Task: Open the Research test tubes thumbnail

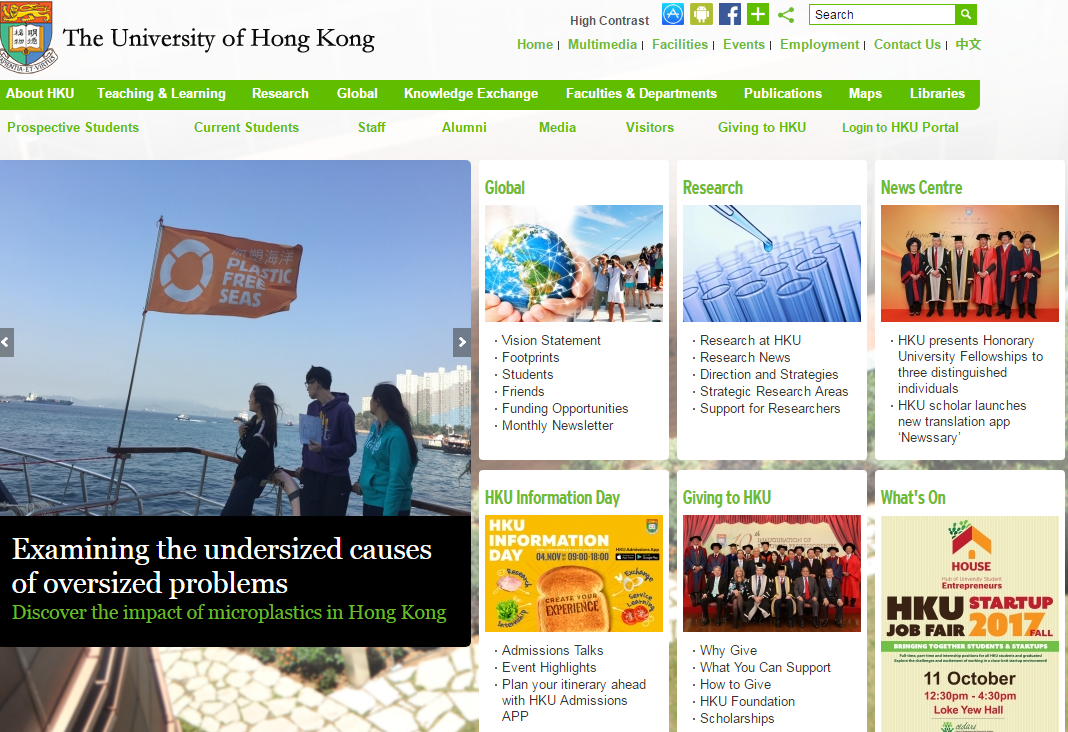Action: (772, 264)
